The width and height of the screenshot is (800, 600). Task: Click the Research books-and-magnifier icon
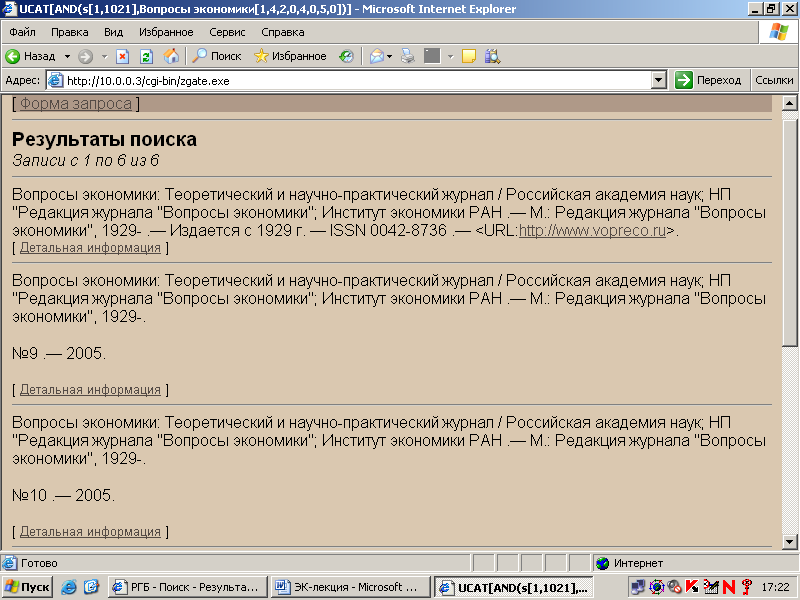pos(493,56)
